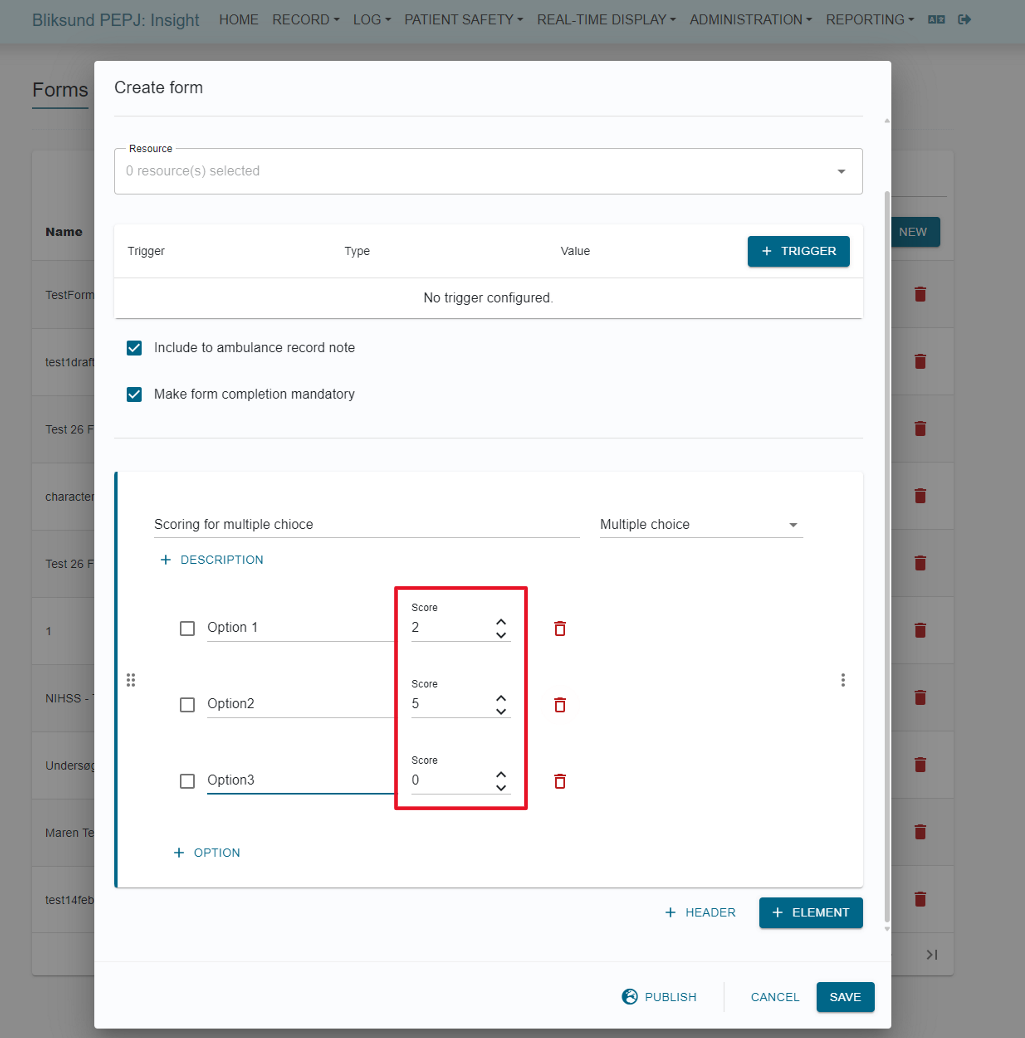The width and height of the screenshot is (1025, 1038).
Task: Click the Bliksund PEPJ: Insight brand link
Action: pyautogui.click(x=116, y=20)
